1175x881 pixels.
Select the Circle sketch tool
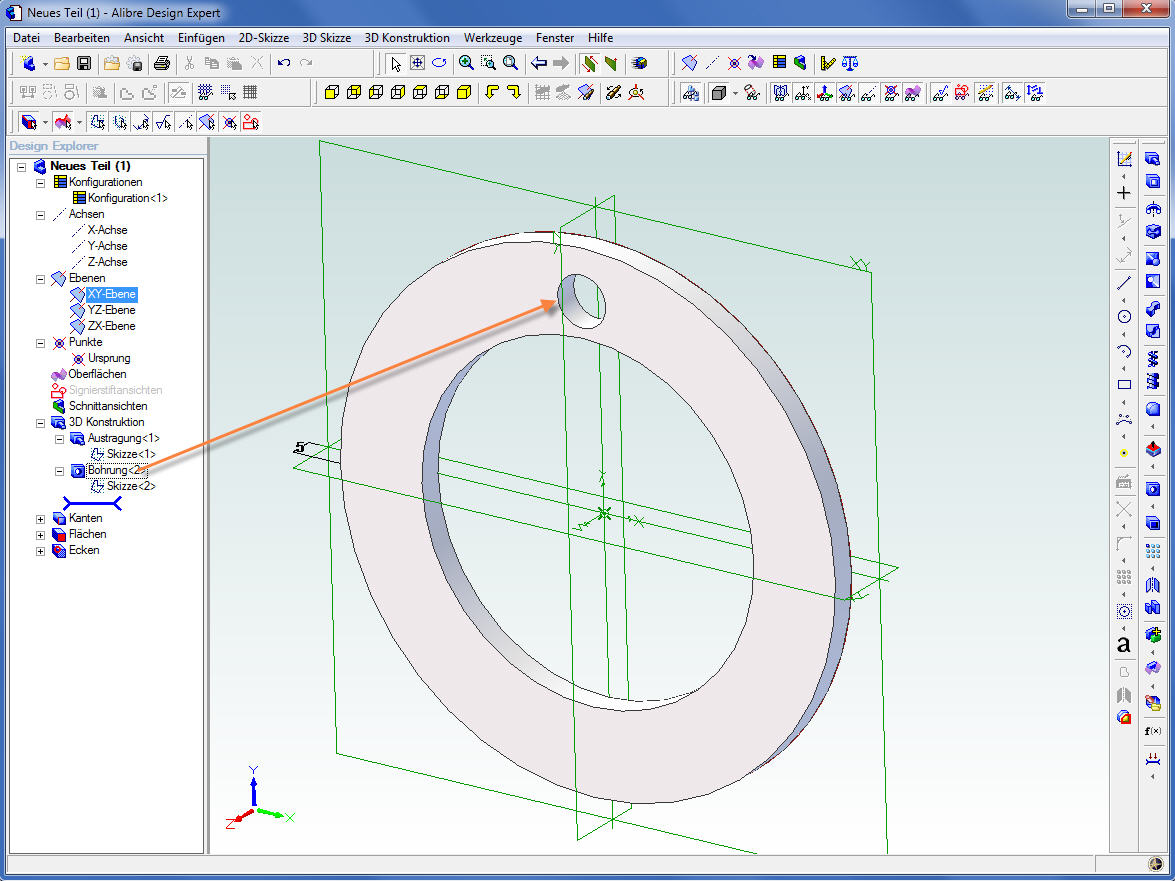[x=1124, y=316]
